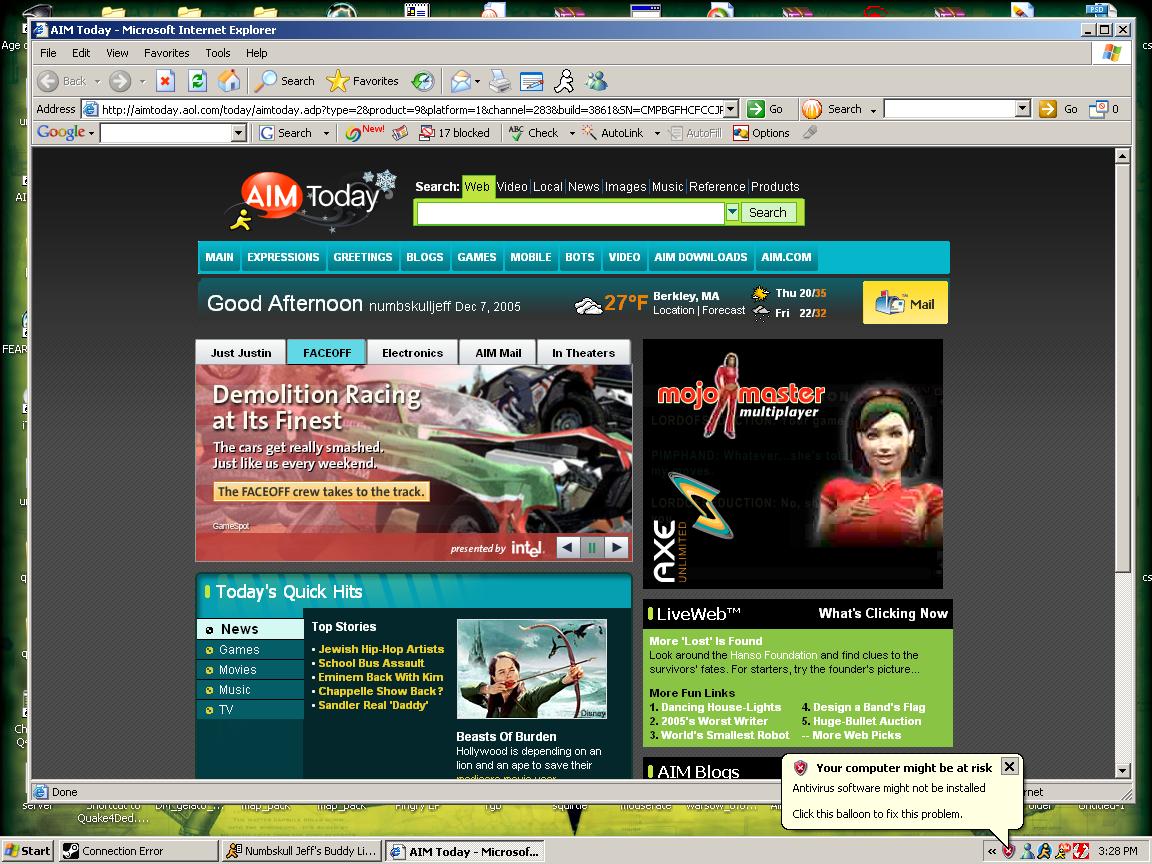Go to the Home page icon
This screenshot has width=1152, height=864.
tap(229, 81)
